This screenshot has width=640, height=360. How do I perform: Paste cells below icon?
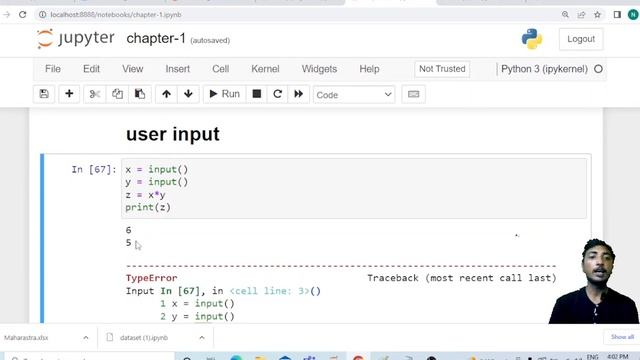pyautogui.click(x=140, y=94)
